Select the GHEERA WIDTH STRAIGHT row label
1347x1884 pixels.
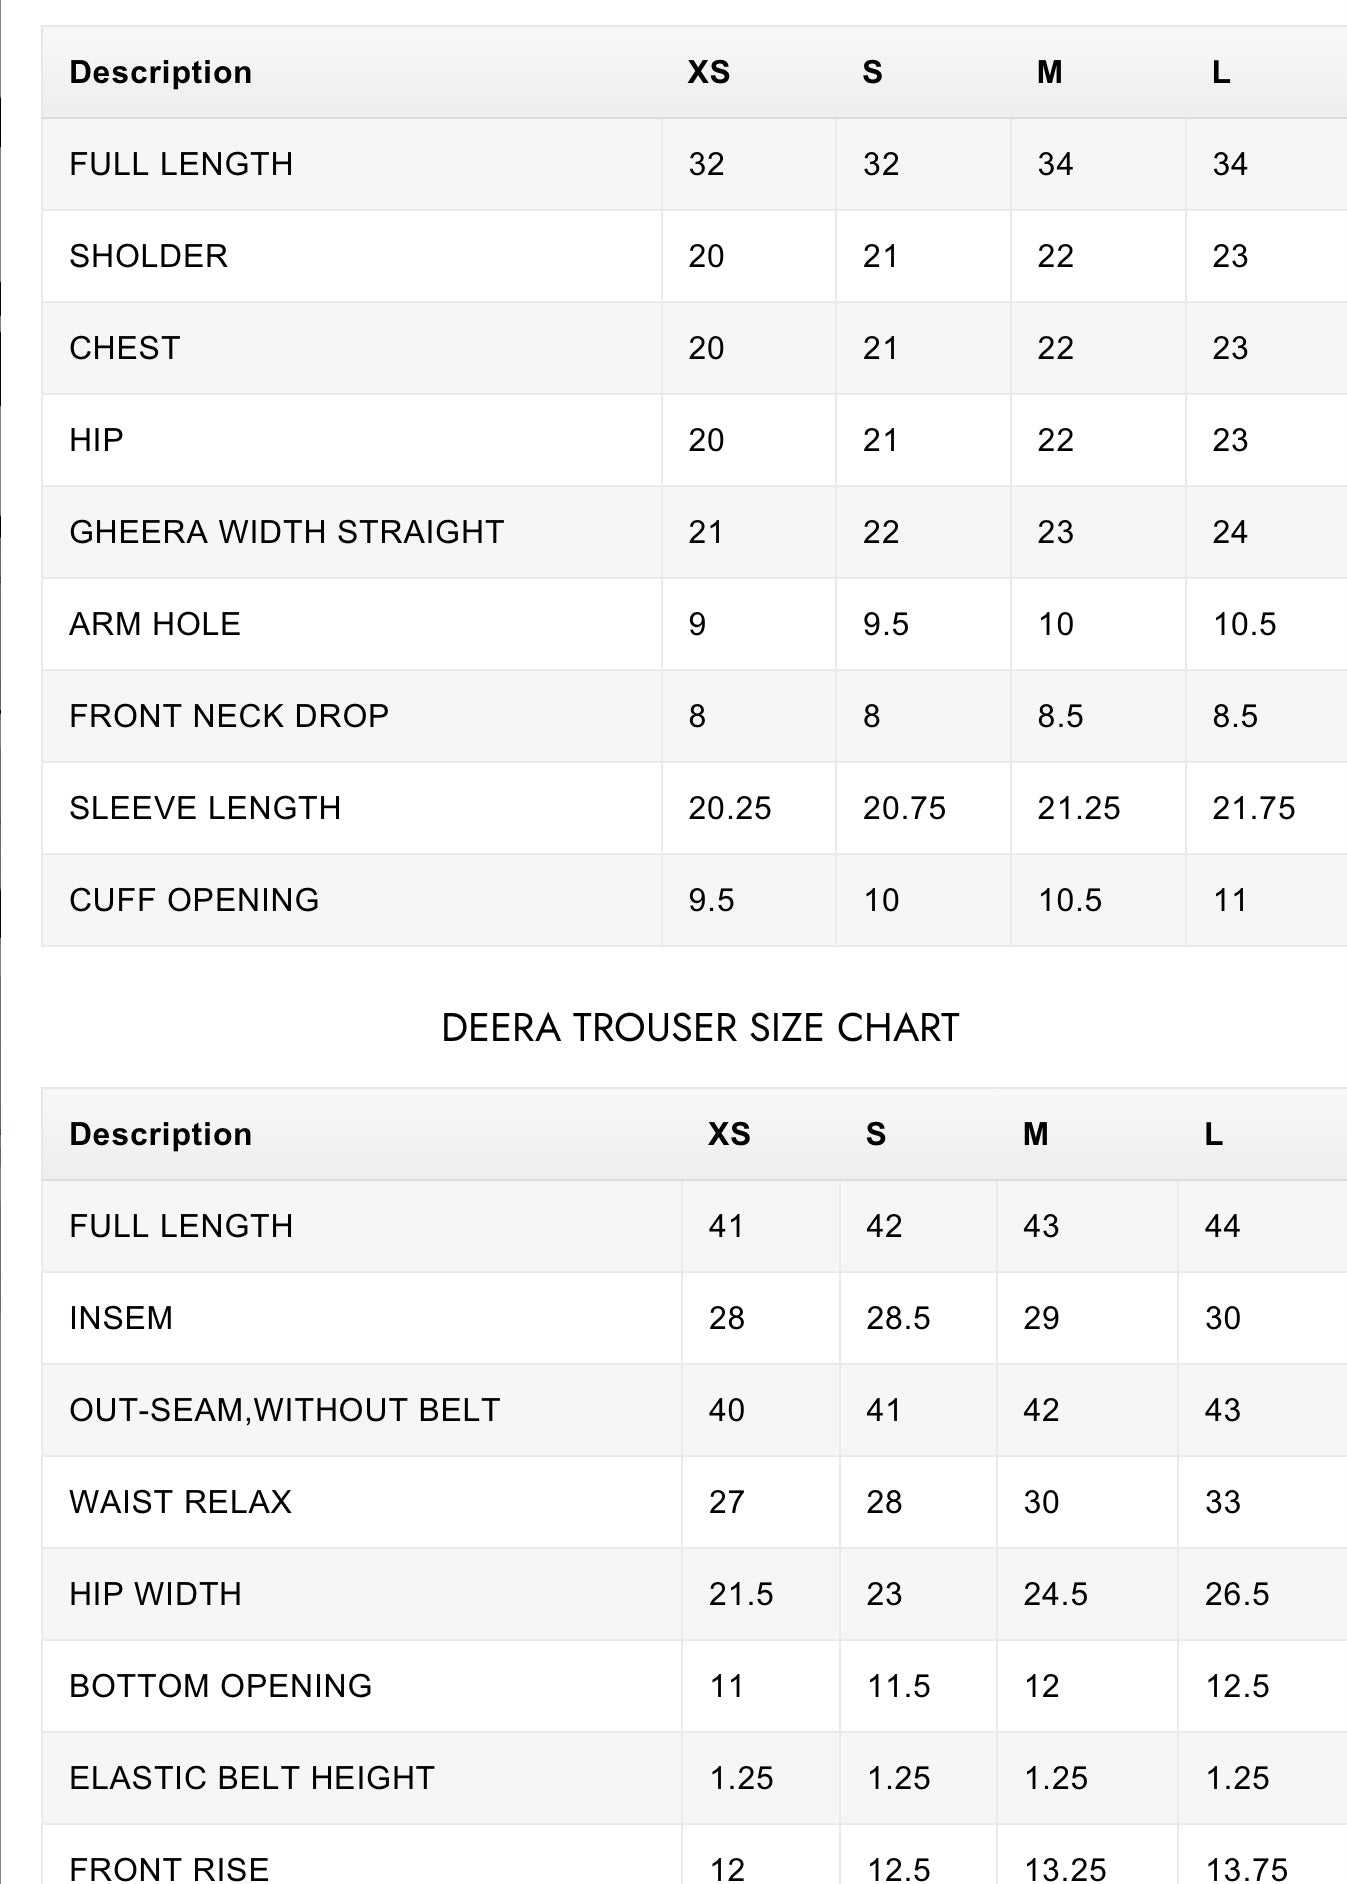[x=286, y=532]
